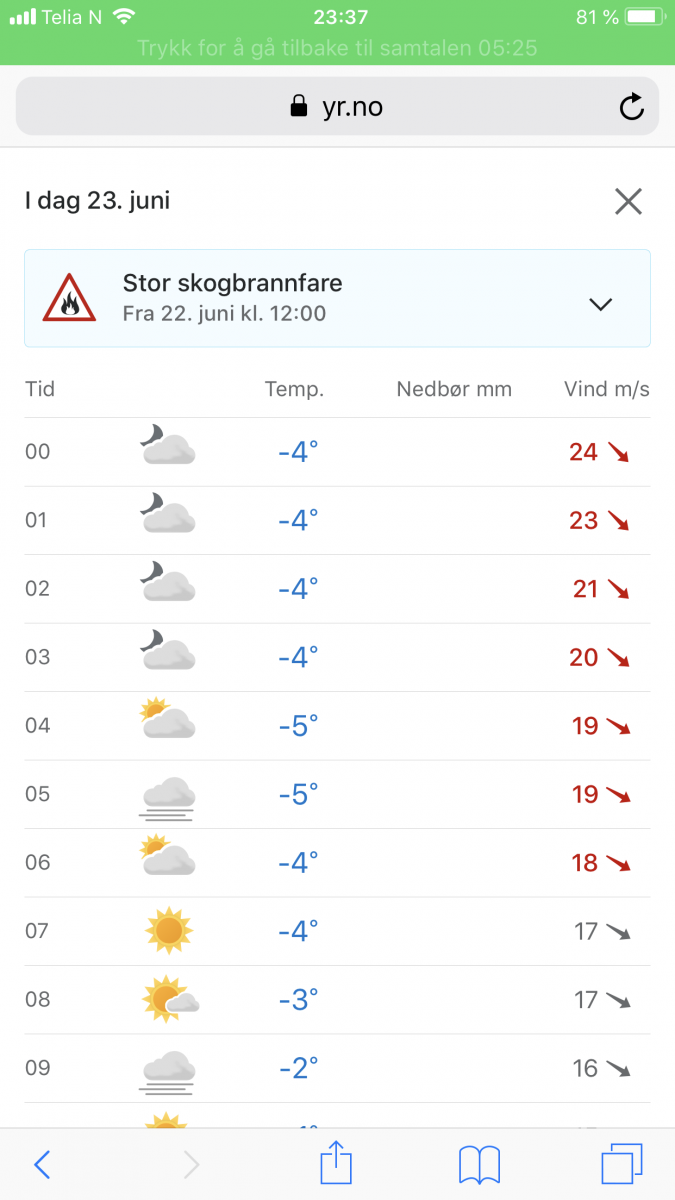Select the 24 m/s wind value
This screenshot has height=1200, width=675.
pos(583,452)
